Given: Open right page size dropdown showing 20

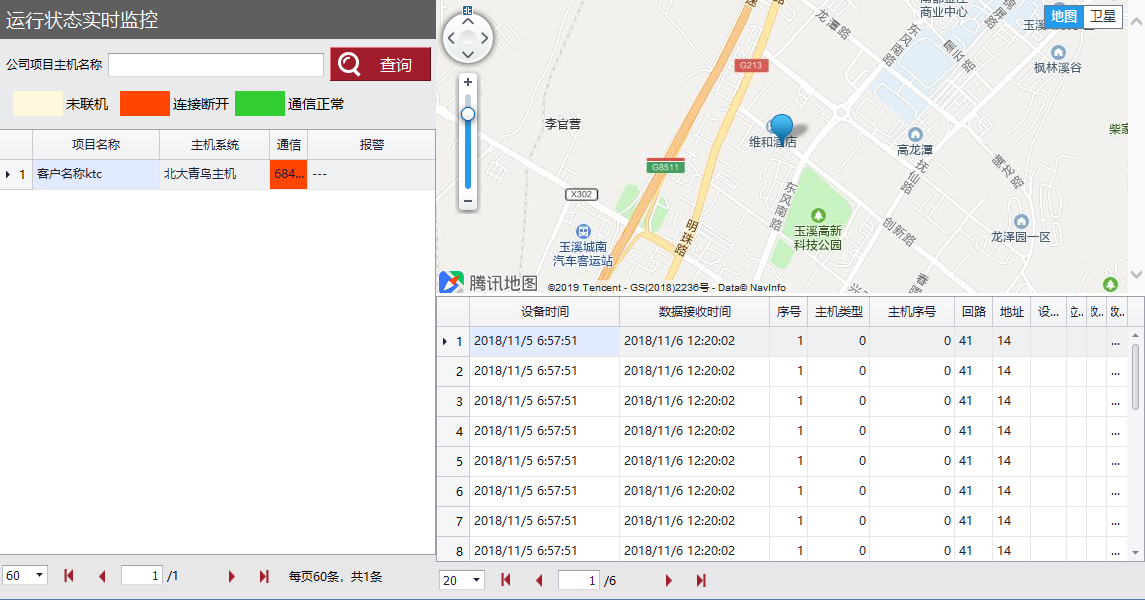Looking at the screenshot, I should (462, 581).
